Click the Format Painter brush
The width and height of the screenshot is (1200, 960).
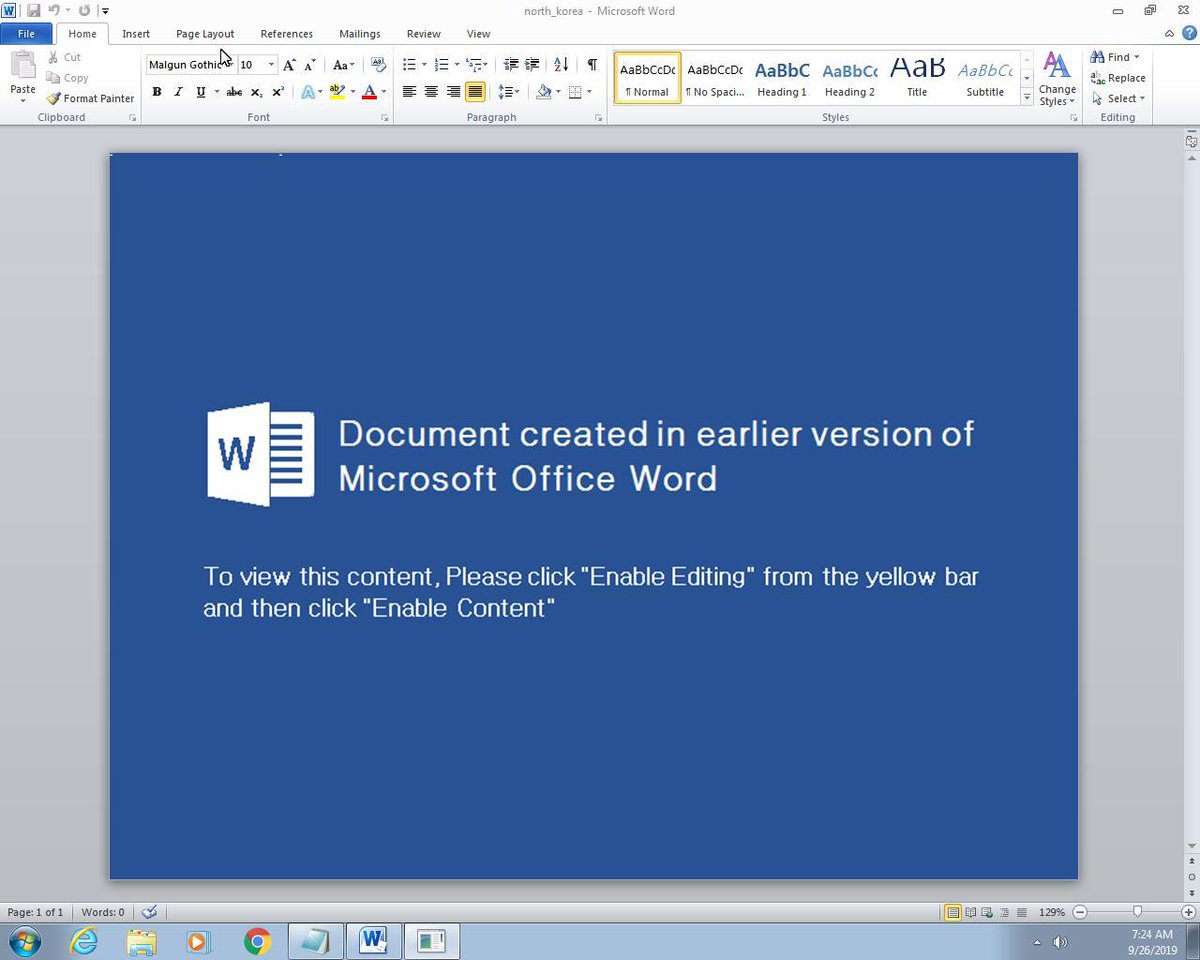coord(54,98)
